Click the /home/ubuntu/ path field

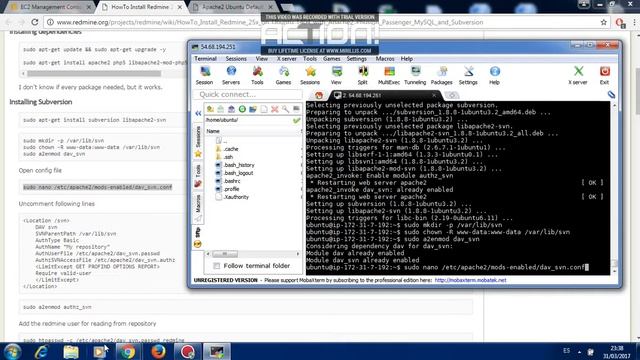click(x=248, y=120)
